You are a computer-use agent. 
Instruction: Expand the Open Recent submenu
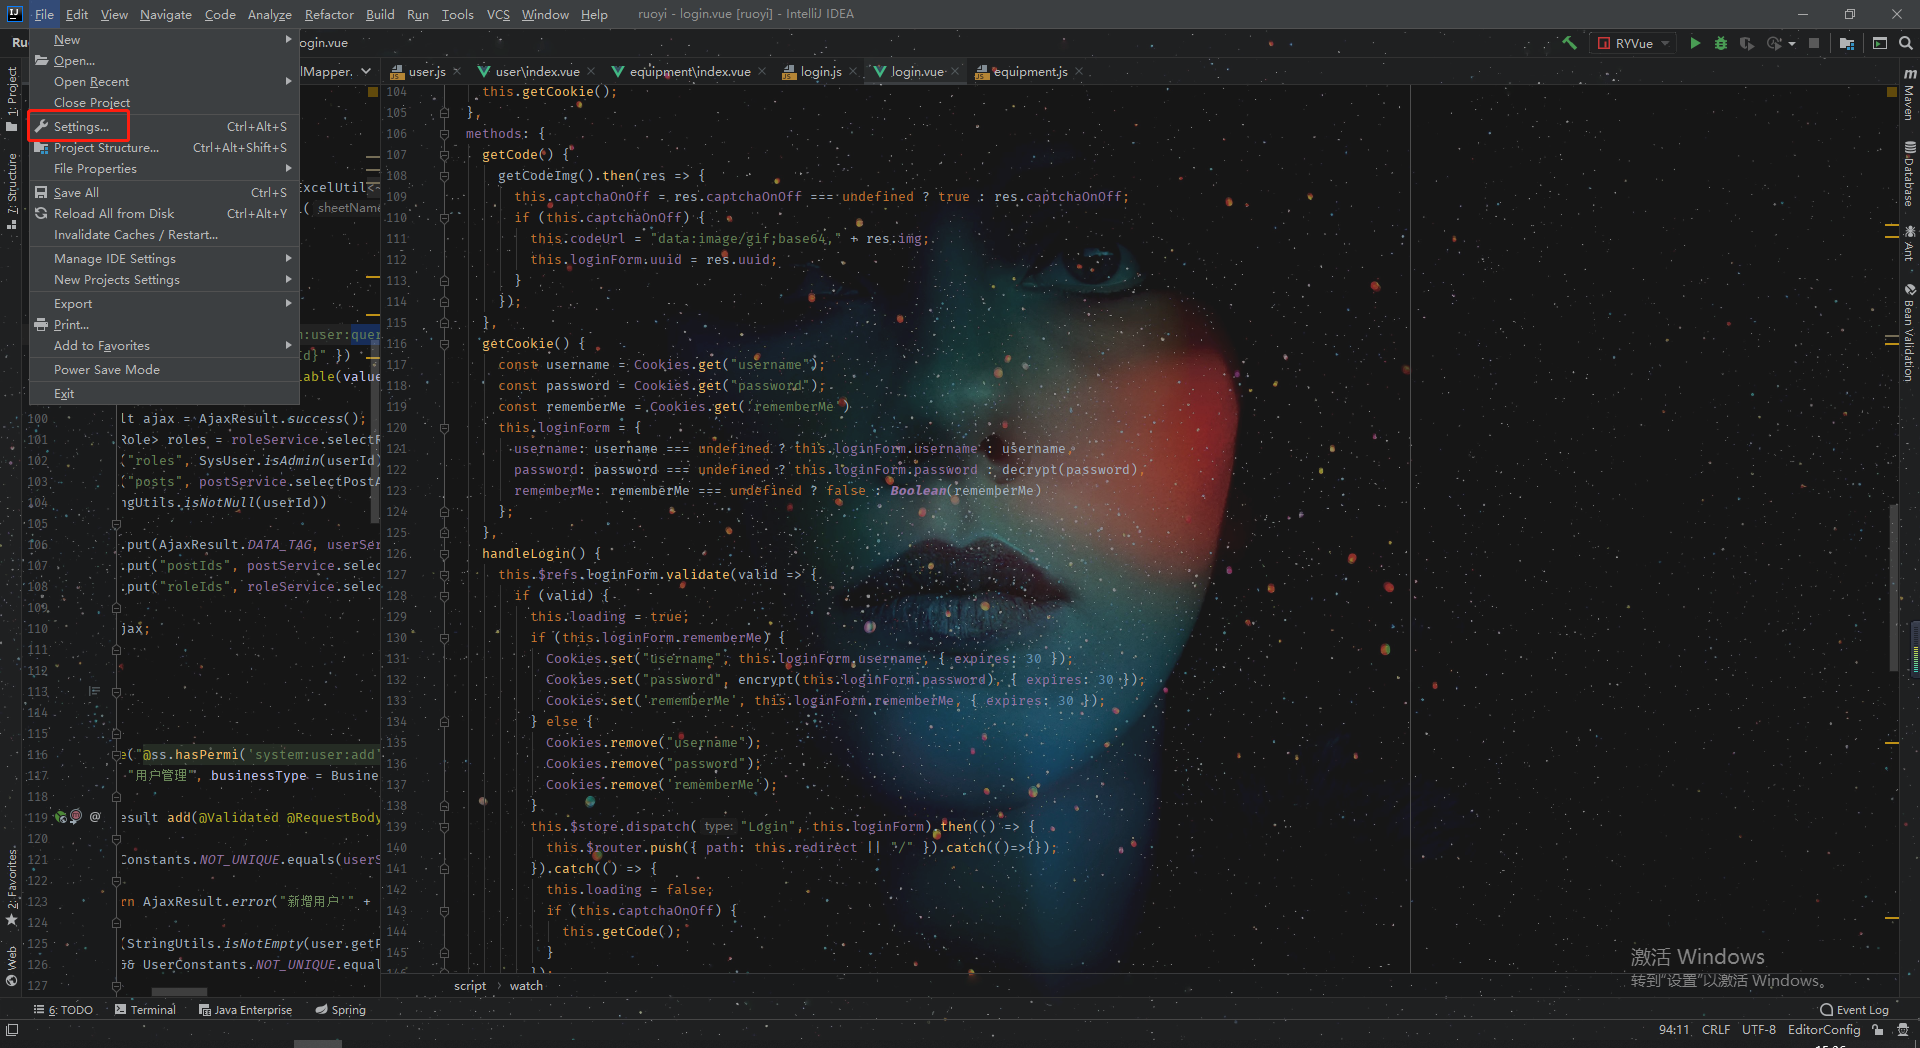click(164, 82)
